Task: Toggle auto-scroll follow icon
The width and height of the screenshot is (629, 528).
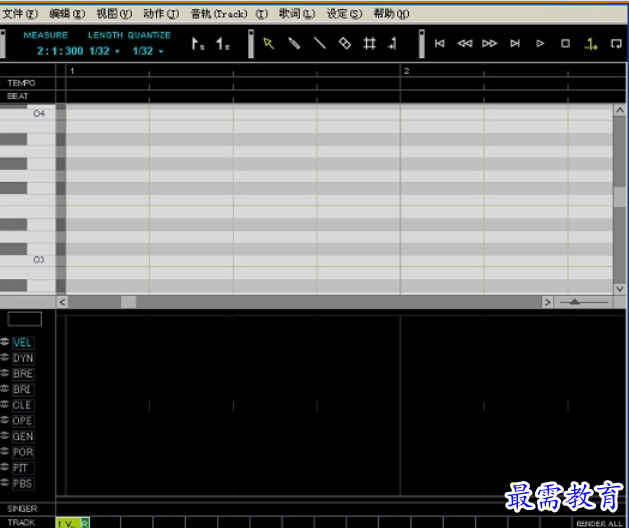Action: (x=590, y=44)
